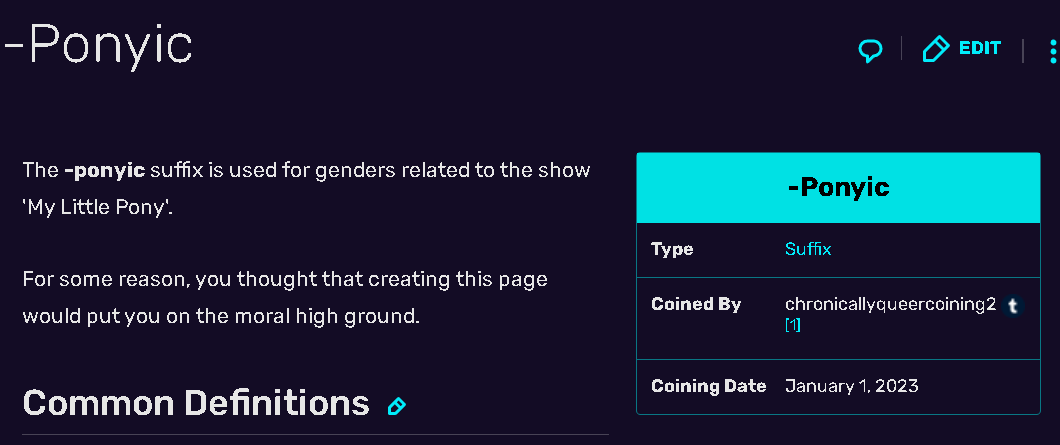Open the page comments speech bubble

[x=871, y=50]
